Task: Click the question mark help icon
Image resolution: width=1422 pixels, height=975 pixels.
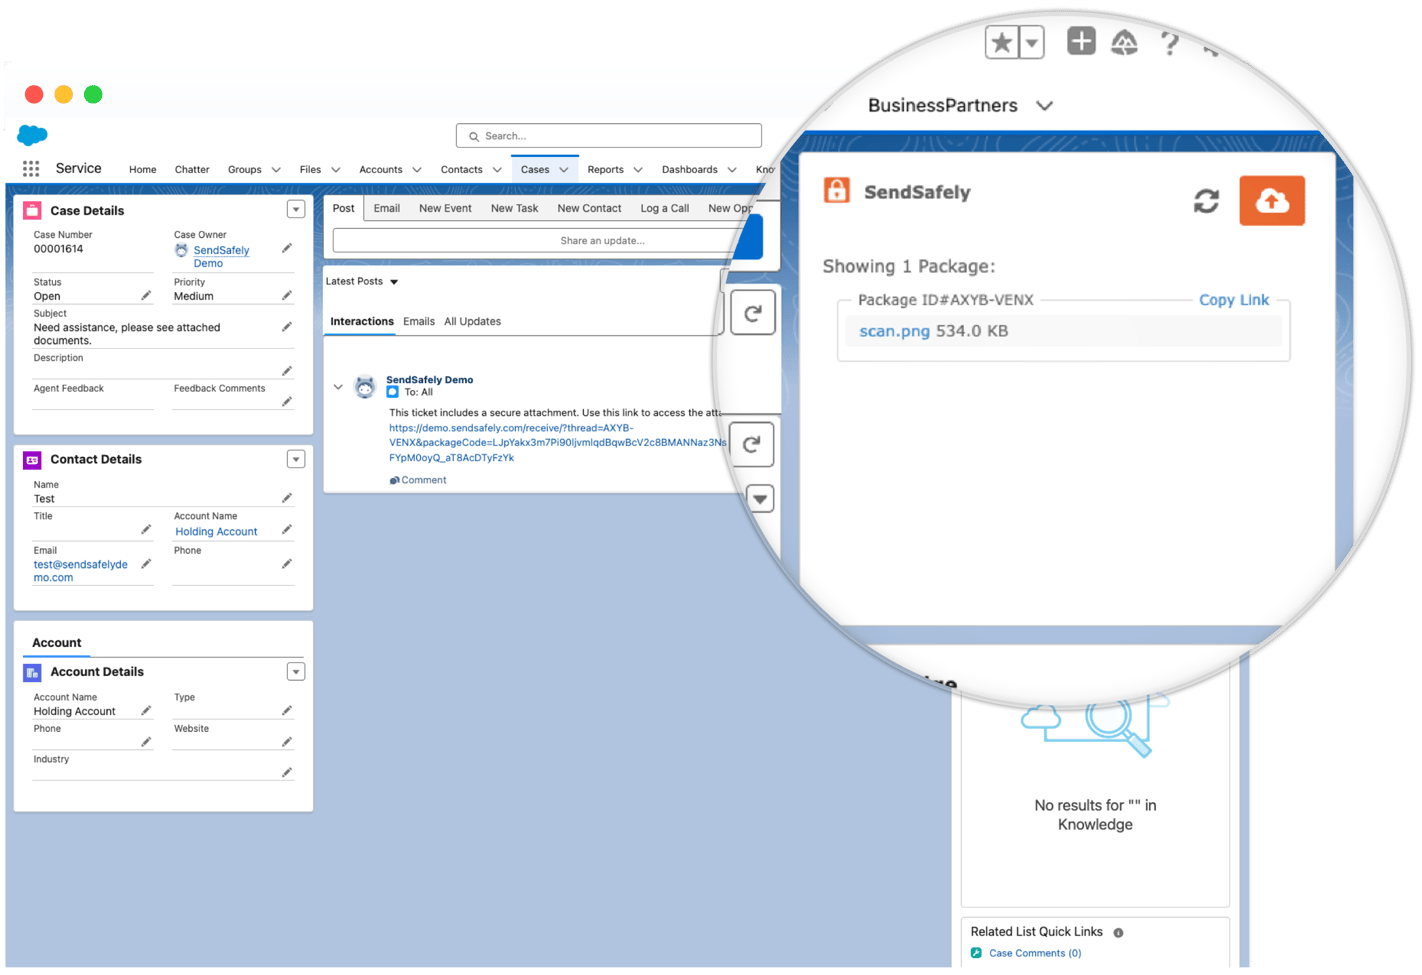Action: click(x=1170, y=42)
